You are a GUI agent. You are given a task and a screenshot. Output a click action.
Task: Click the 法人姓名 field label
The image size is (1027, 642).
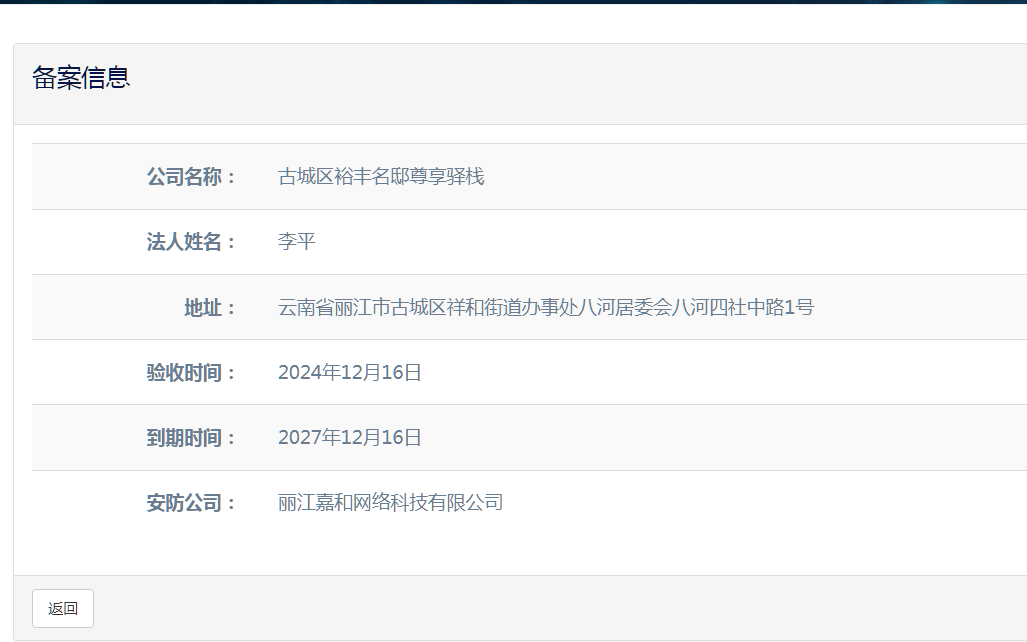pyautogui.click(x=191, y=242)
